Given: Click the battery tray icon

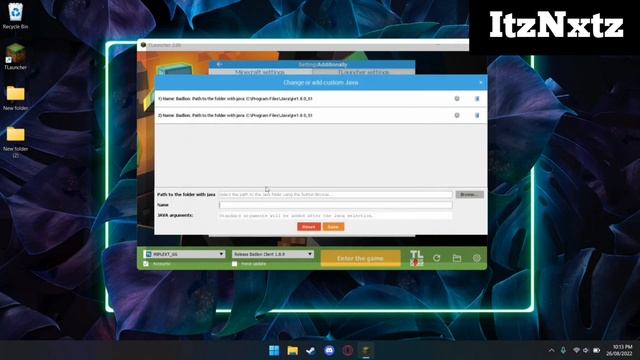Looking at the screenshot, I should point(596,351).
